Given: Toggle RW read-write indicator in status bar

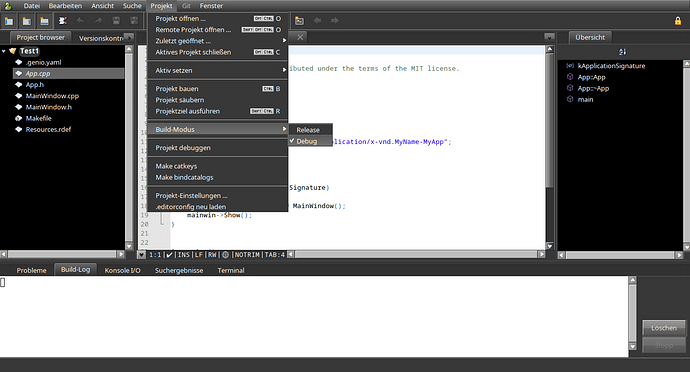Looking at the screenshot, I should (212, 254).
